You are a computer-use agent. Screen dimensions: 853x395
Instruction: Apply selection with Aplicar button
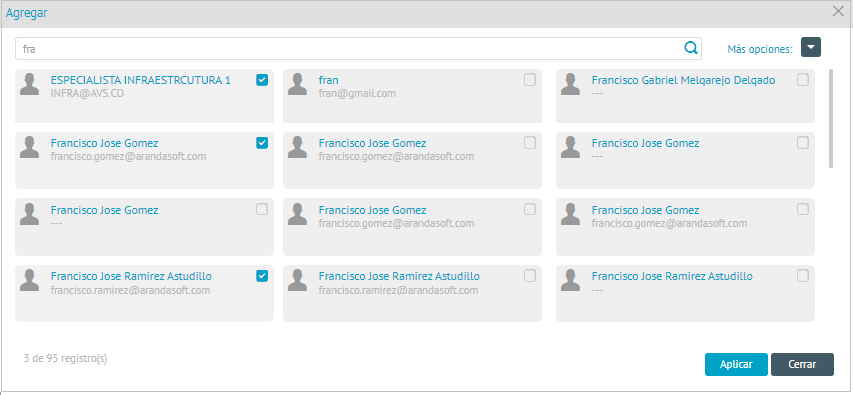[x=736, y=365]
